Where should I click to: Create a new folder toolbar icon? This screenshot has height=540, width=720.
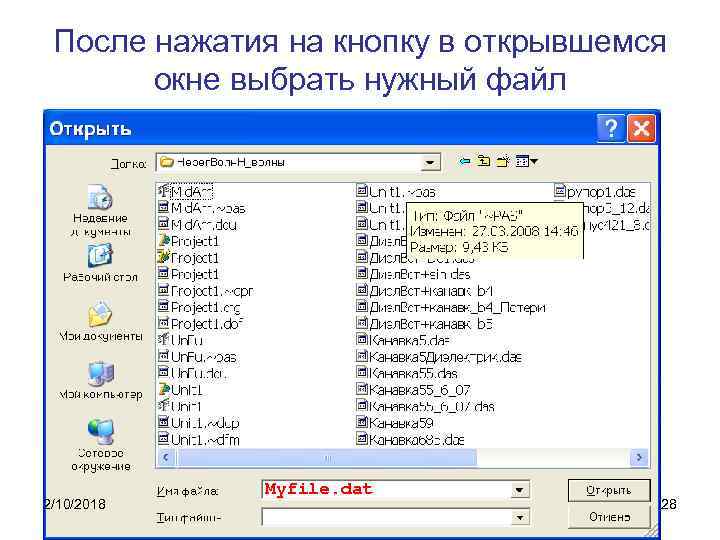tap(503, 161)
